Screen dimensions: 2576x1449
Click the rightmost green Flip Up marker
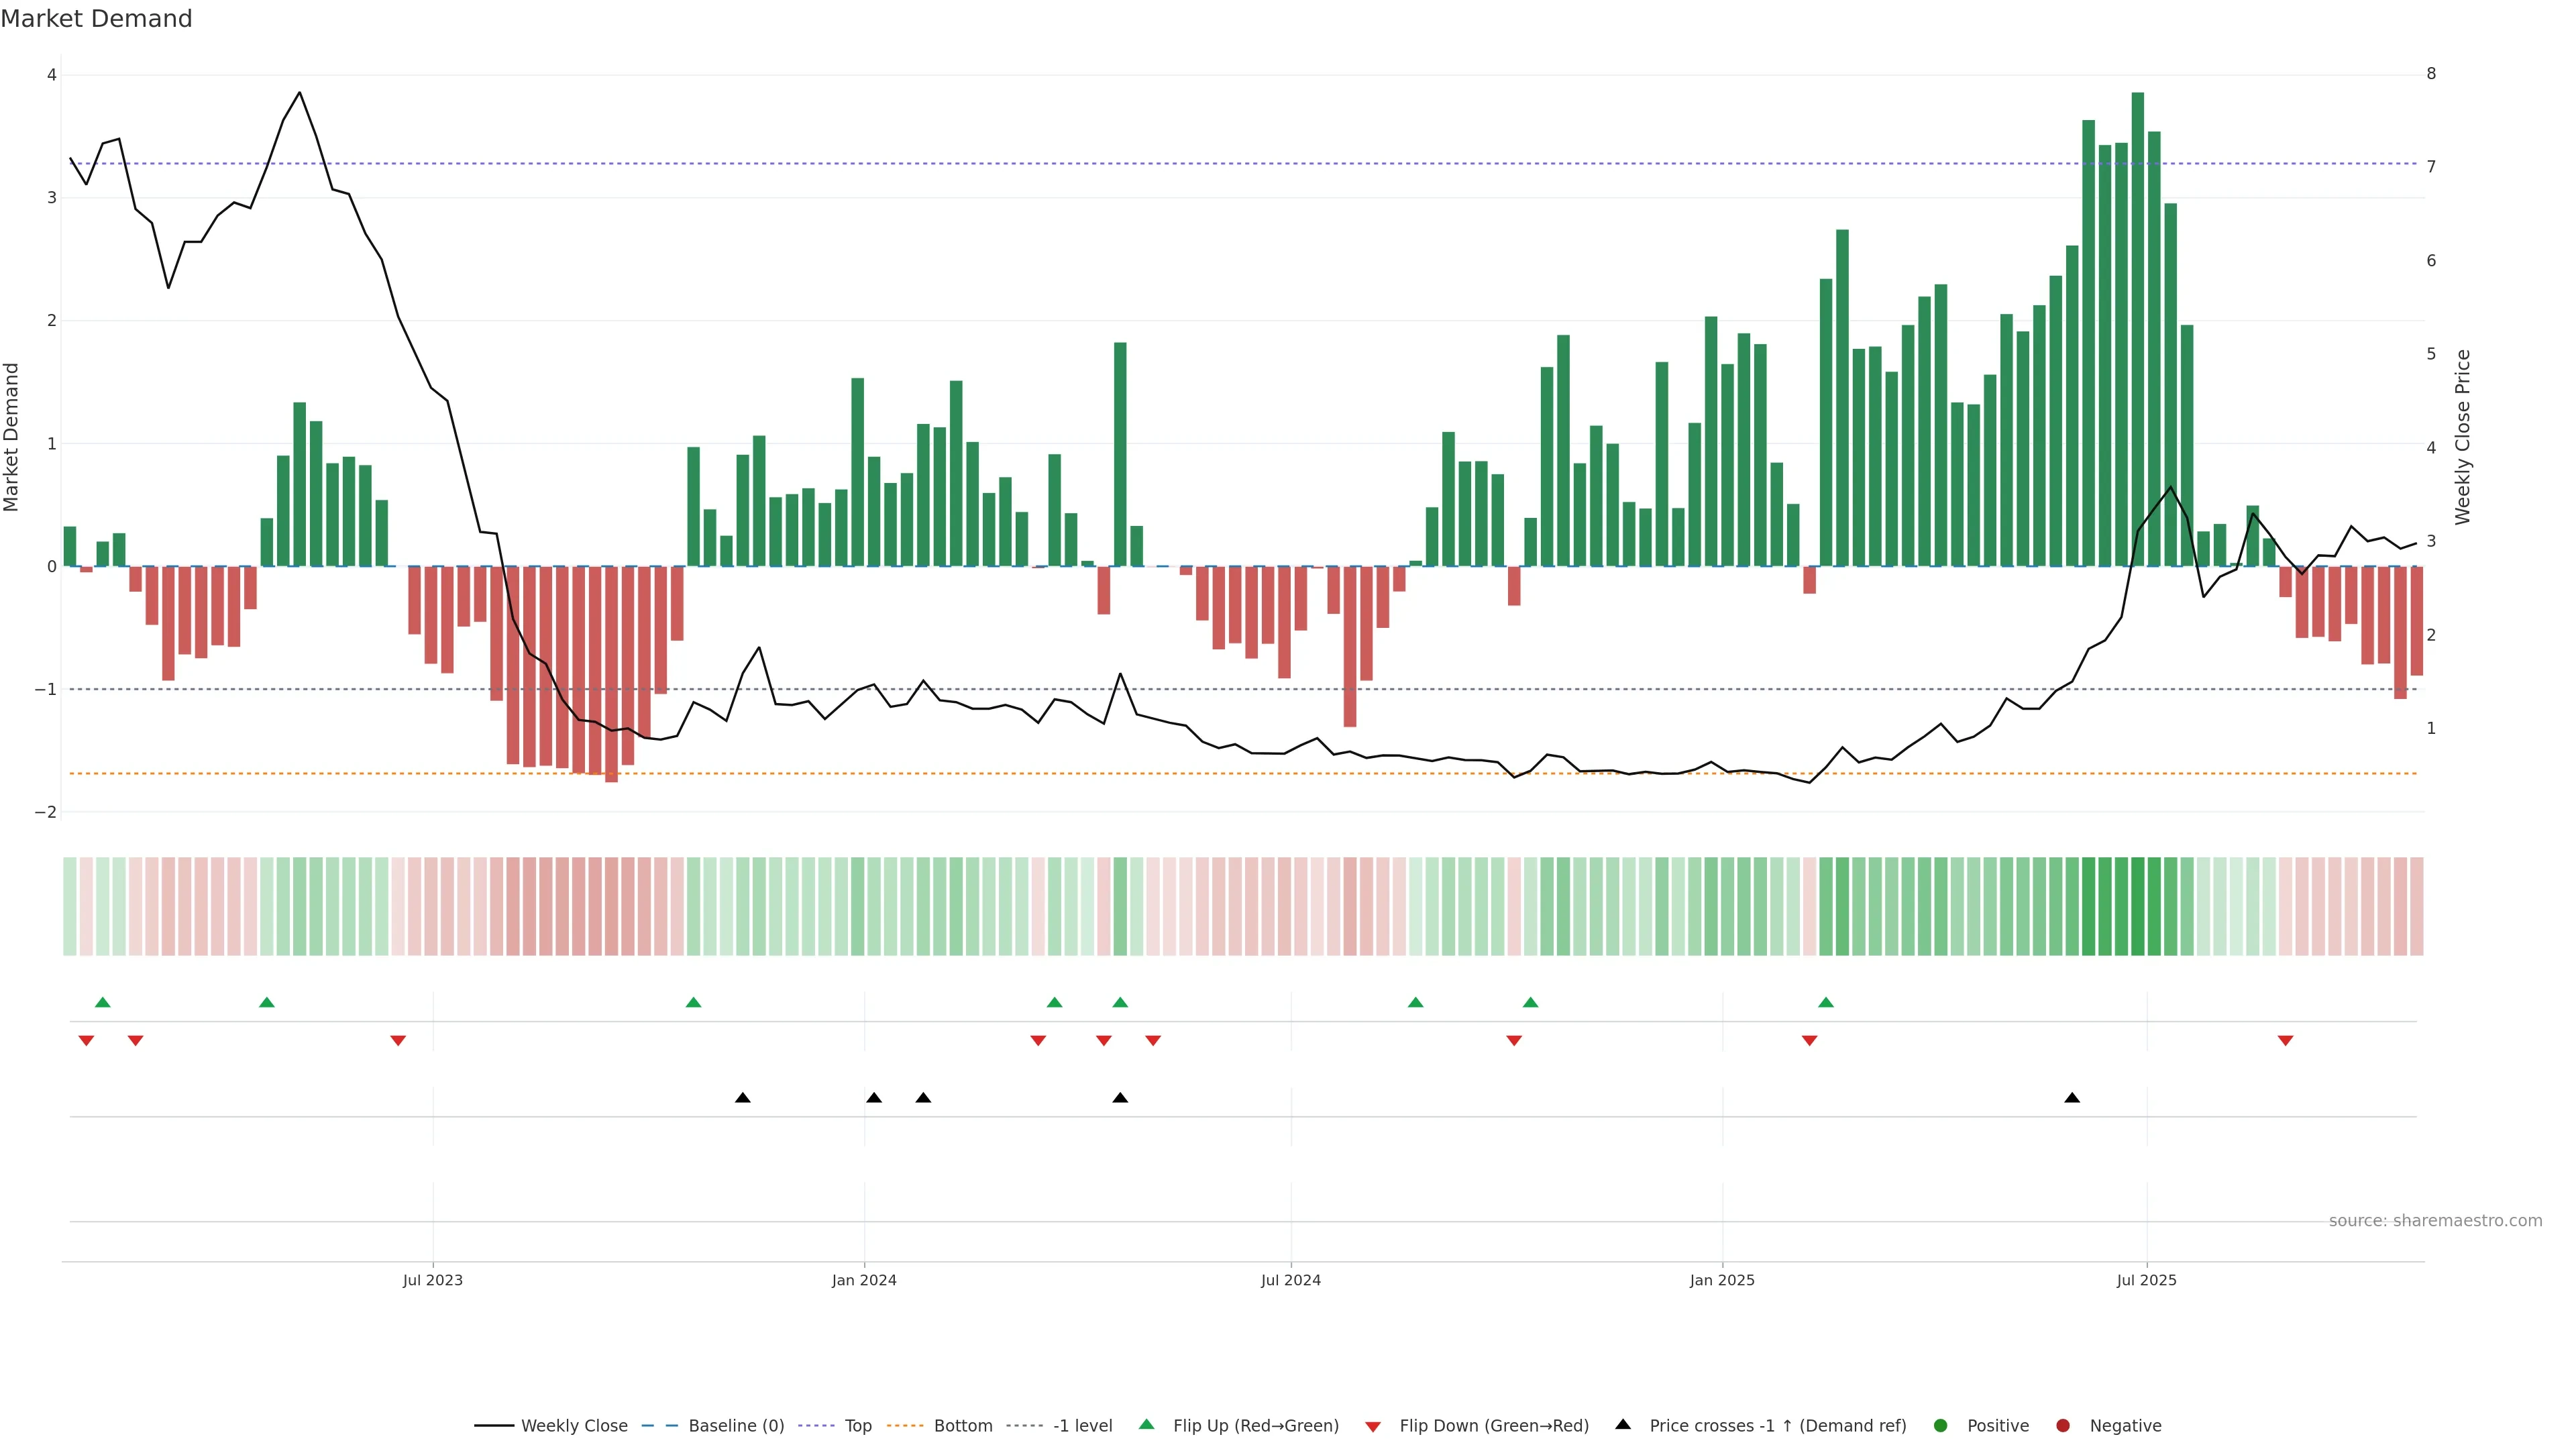click(x=1826, y=1002)
